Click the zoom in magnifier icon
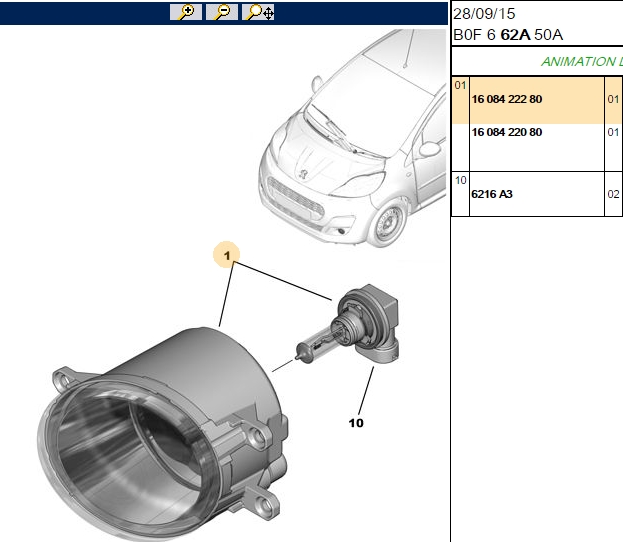Viewport: 623px width, 542px height. click(x=186, y=12)
